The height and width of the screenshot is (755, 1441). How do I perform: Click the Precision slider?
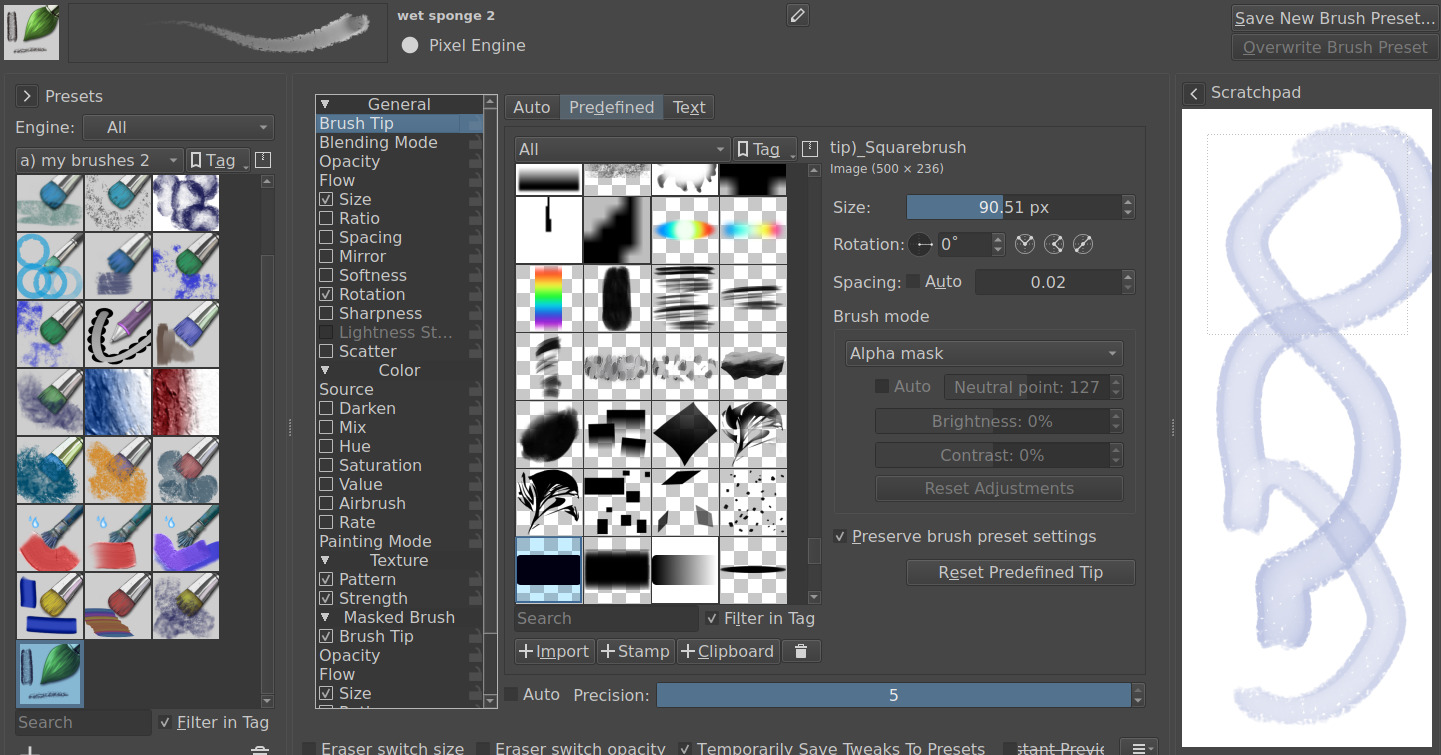click(x=893, y=695)
